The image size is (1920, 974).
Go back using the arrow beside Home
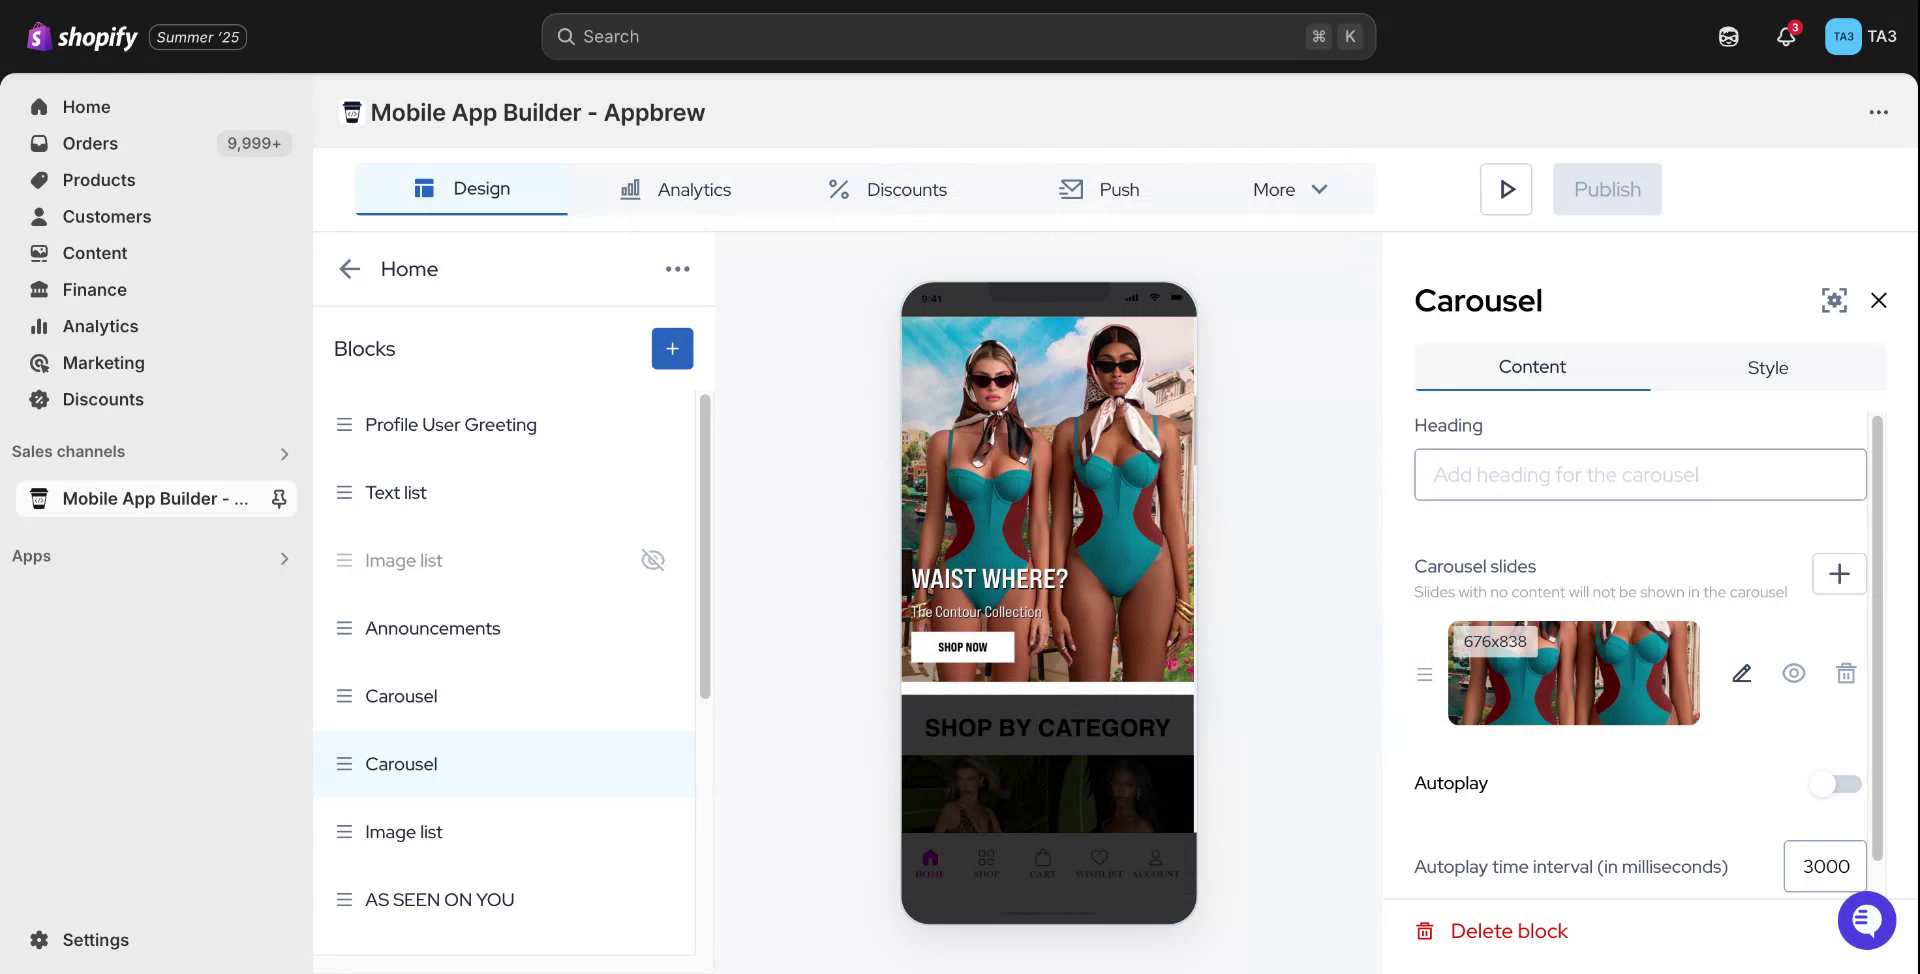pyautogui.click(x=349, y=269)
